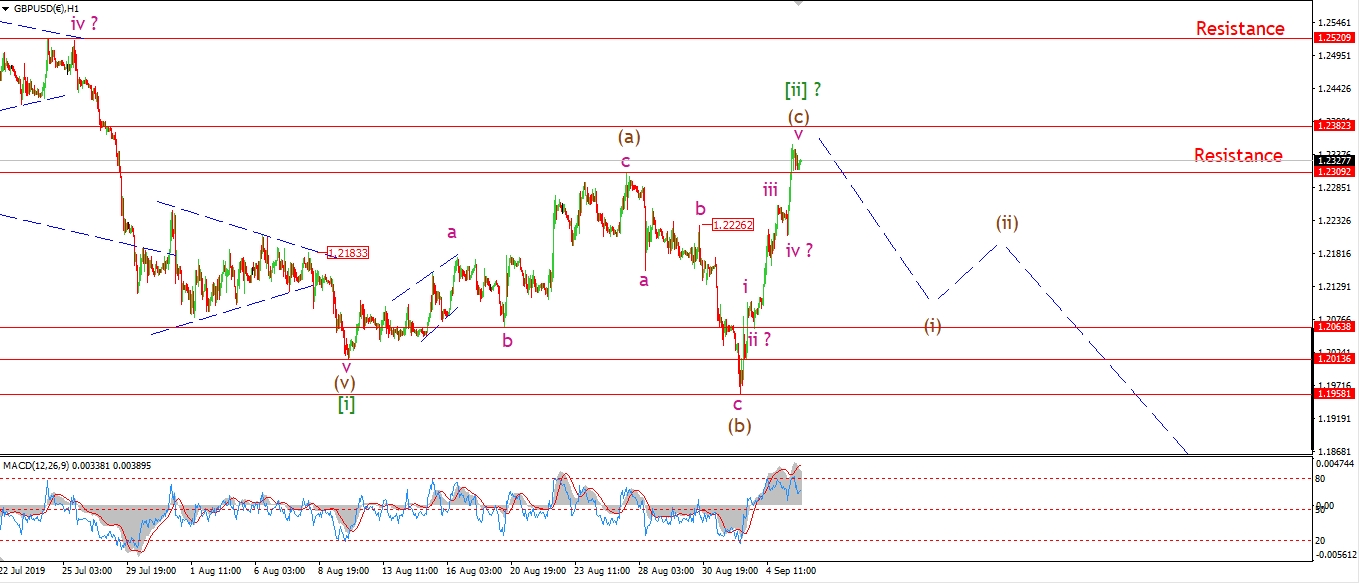The image size is (1360, 584).
Task: Click the brown (a) wave label
Action: pyautogui.click(x=629, y=138)
